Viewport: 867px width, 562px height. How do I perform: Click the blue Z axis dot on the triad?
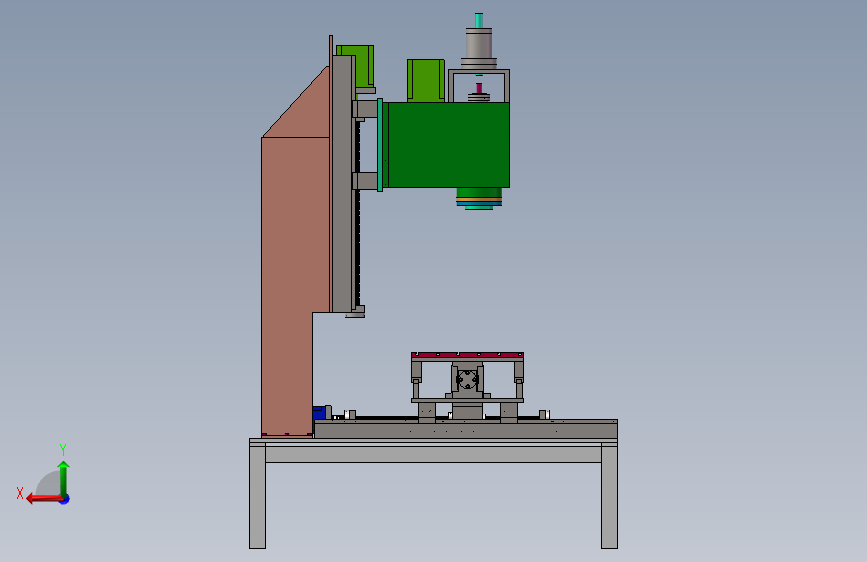tap(65, 500)
